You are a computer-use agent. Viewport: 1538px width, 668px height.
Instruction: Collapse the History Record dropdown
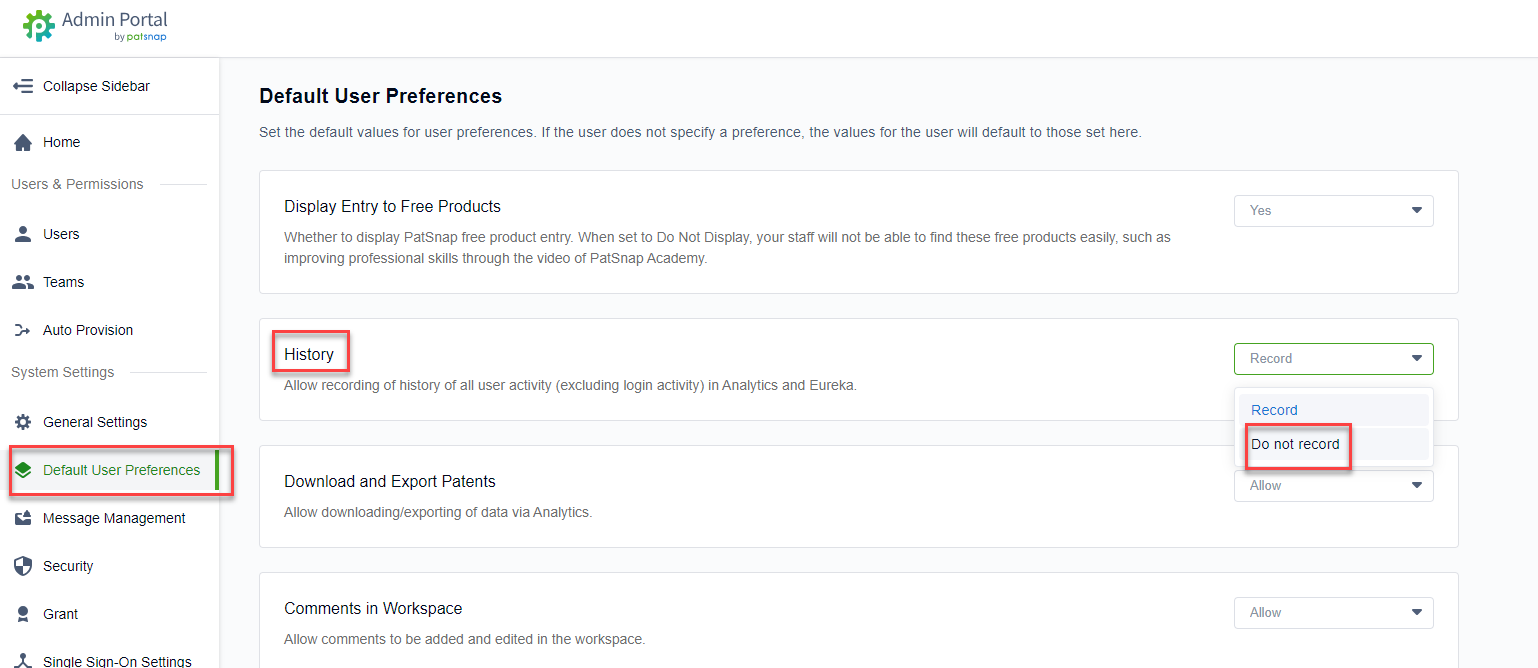pos(1333,359)
